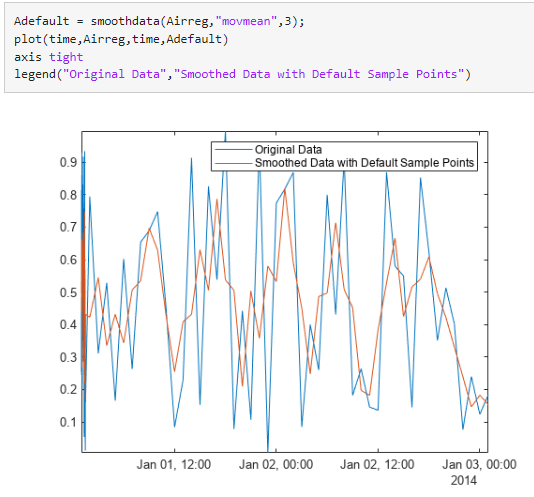The image size is (534, 497).
Task: Click the 'Jan 02, 00:00' axis label
Action: (x=276, y=464)
